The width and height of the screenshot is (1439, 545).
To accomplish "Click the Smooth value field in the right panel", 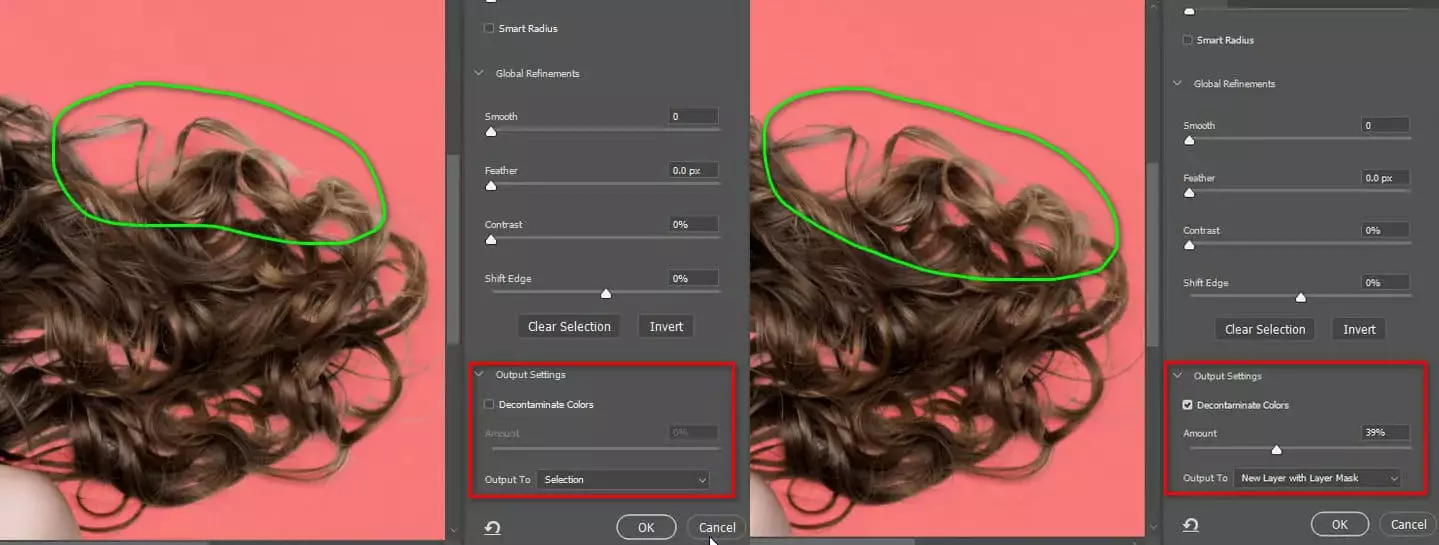I will (1386, 125).
